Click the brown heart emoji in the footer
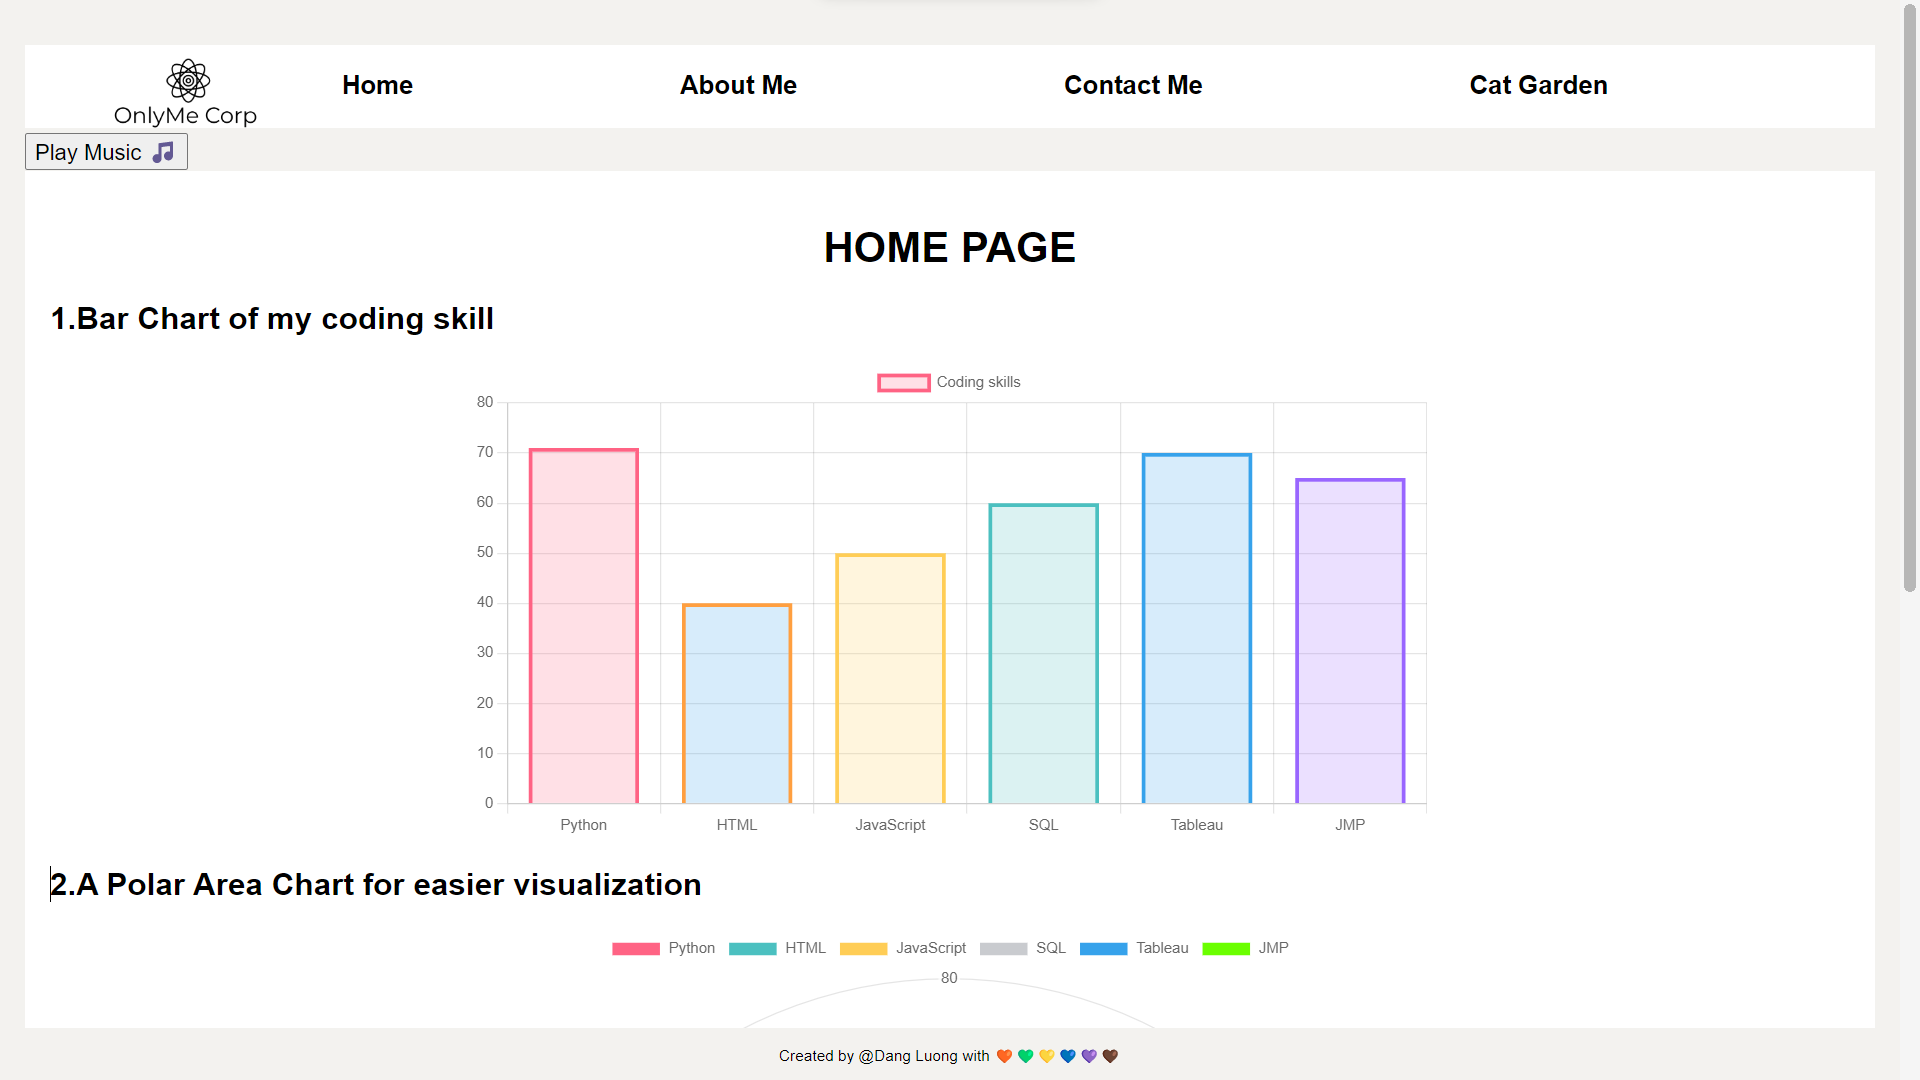1920x1080 pixels. tap(1110, 1056)
